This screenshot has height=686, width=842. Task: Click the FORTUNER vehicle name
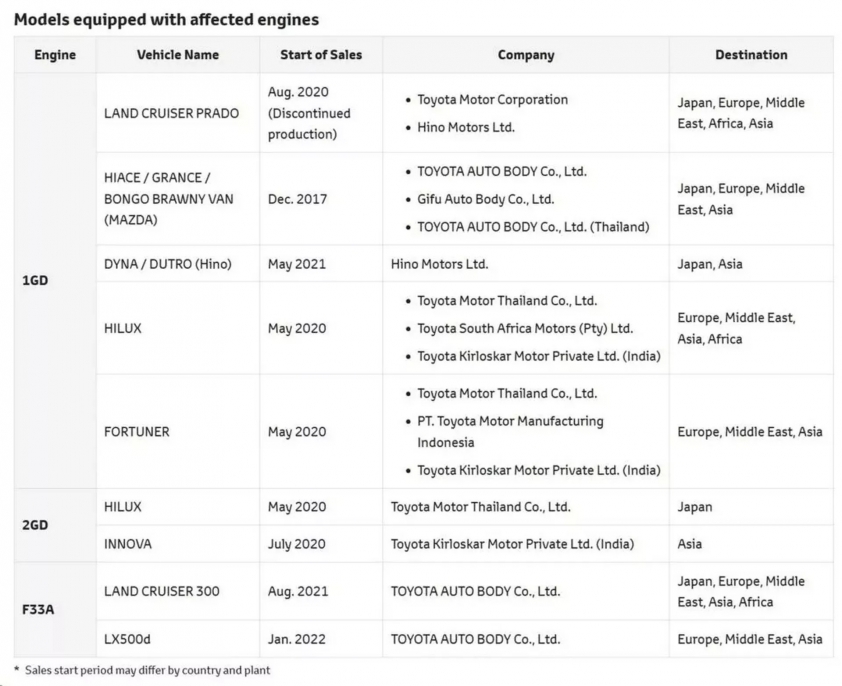[136, 432]
